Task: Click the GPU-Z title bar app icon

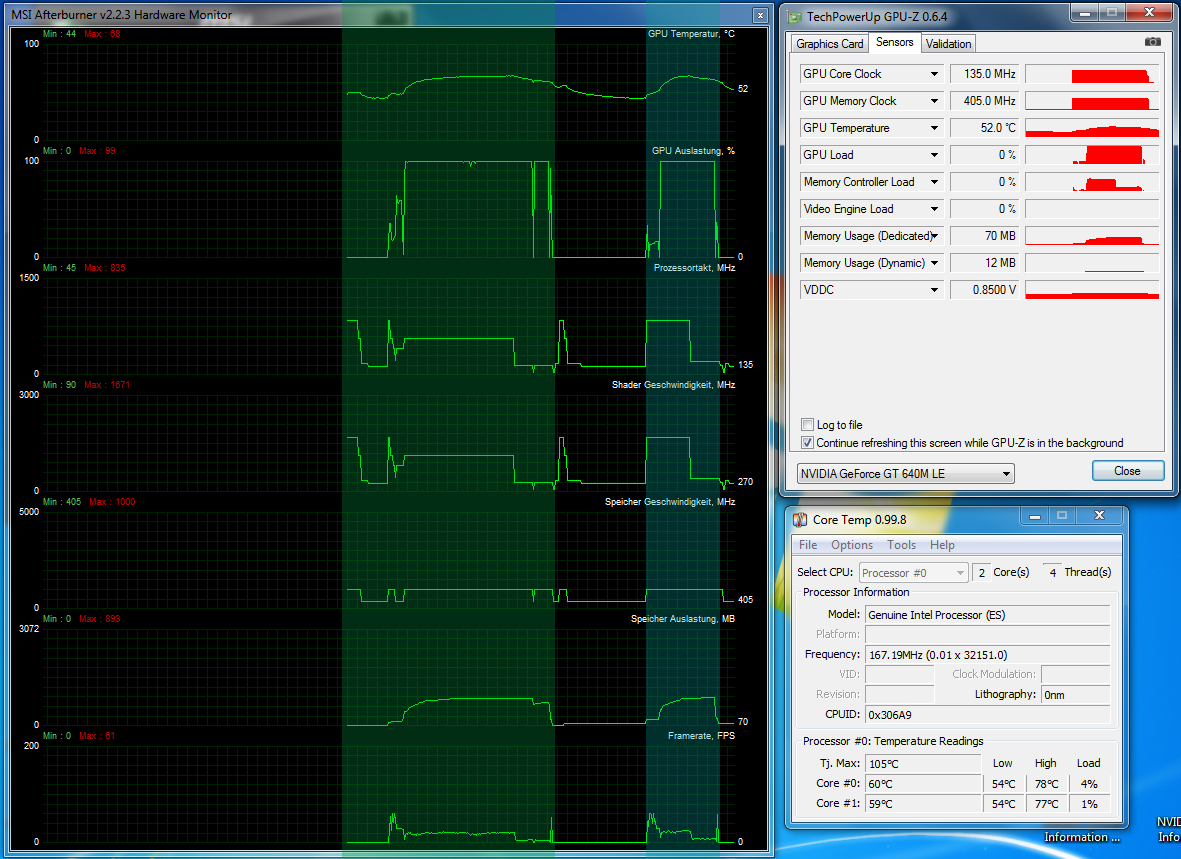Action: 795,16
